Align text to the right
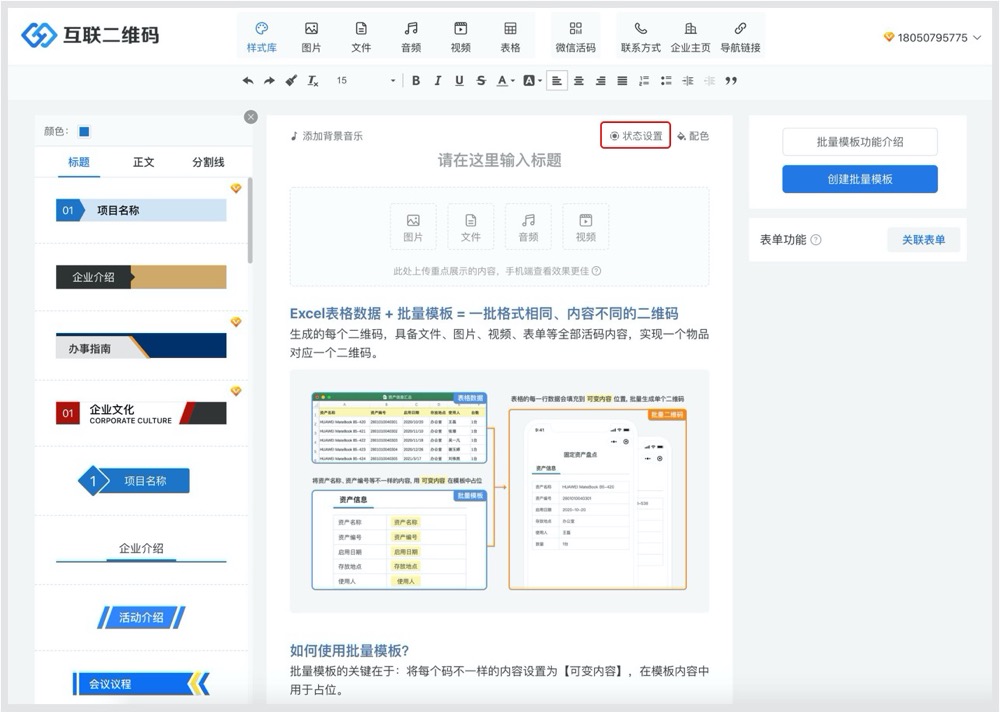Screen dimensions: 1000x712 pyautogui.click(x=601, y=80)
